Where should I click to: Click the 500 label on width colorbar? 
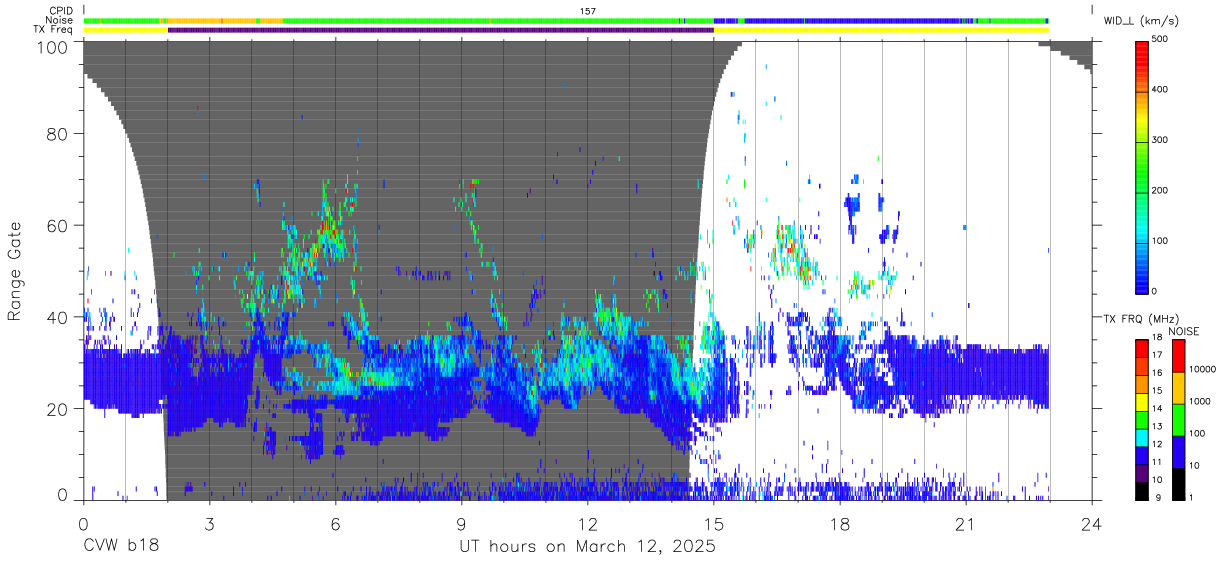pos(1162,40)
